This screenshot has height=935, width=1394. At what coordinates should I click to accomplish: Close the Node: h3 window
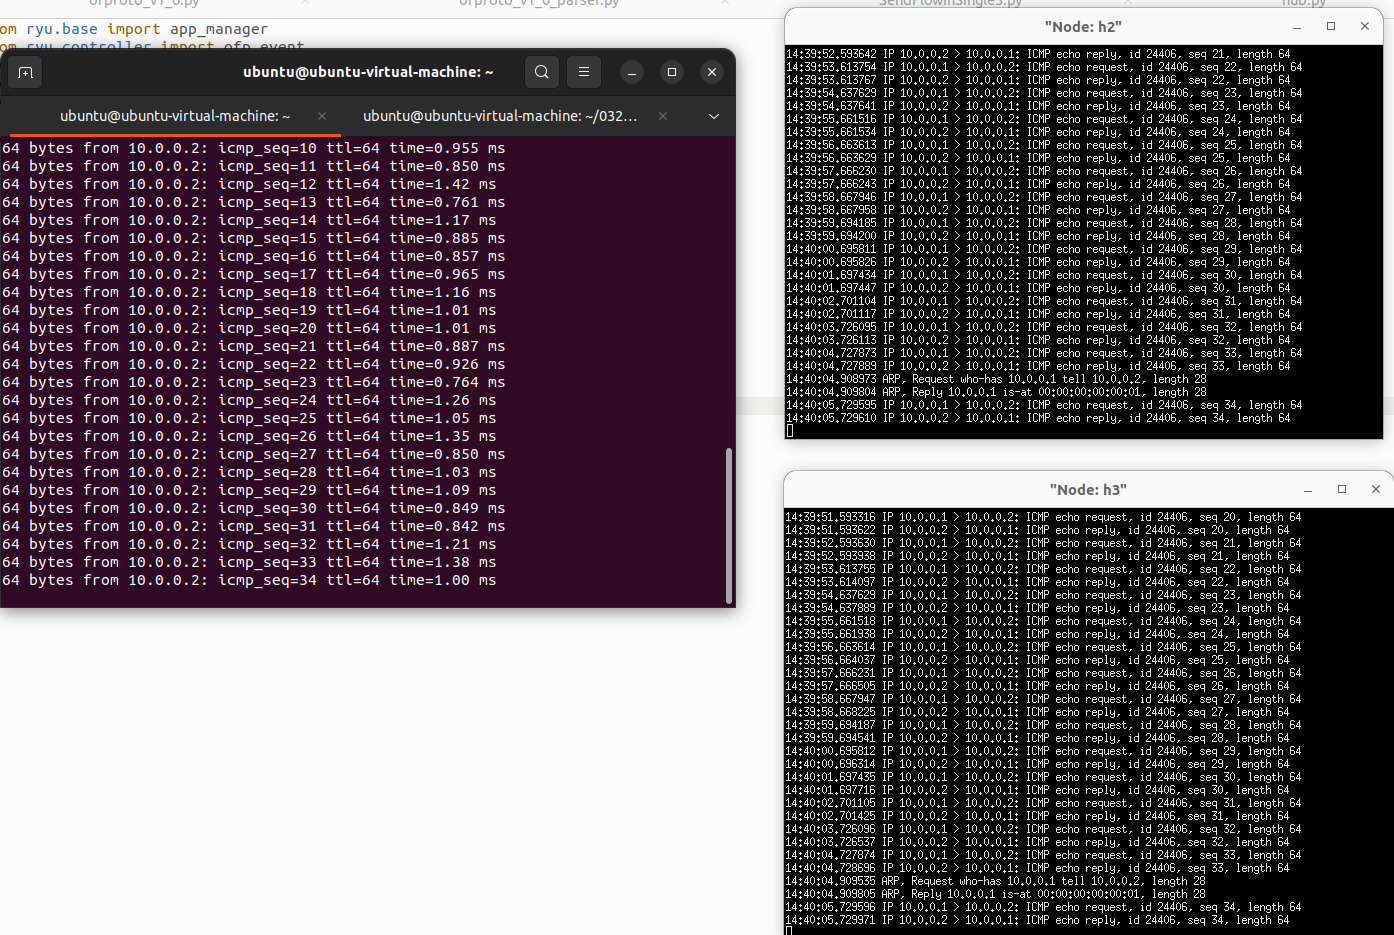(x=1376, y=490)
